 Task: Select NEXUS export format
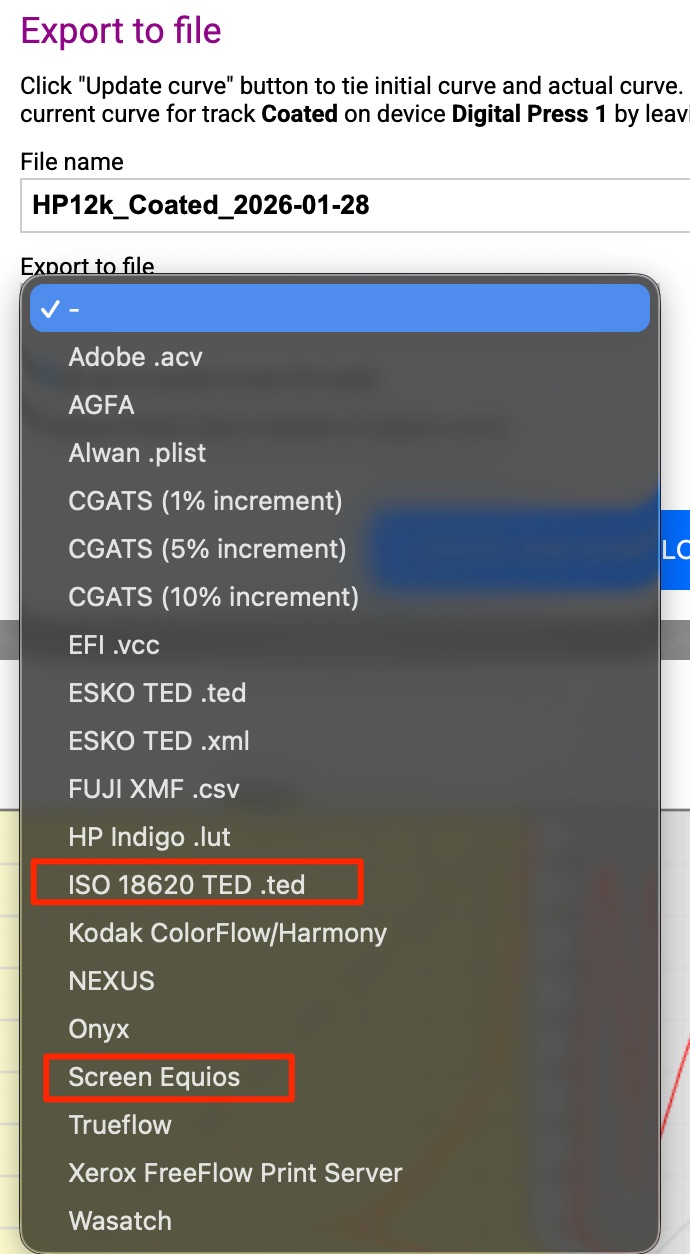pyautogui.click(x=111, y=981)
